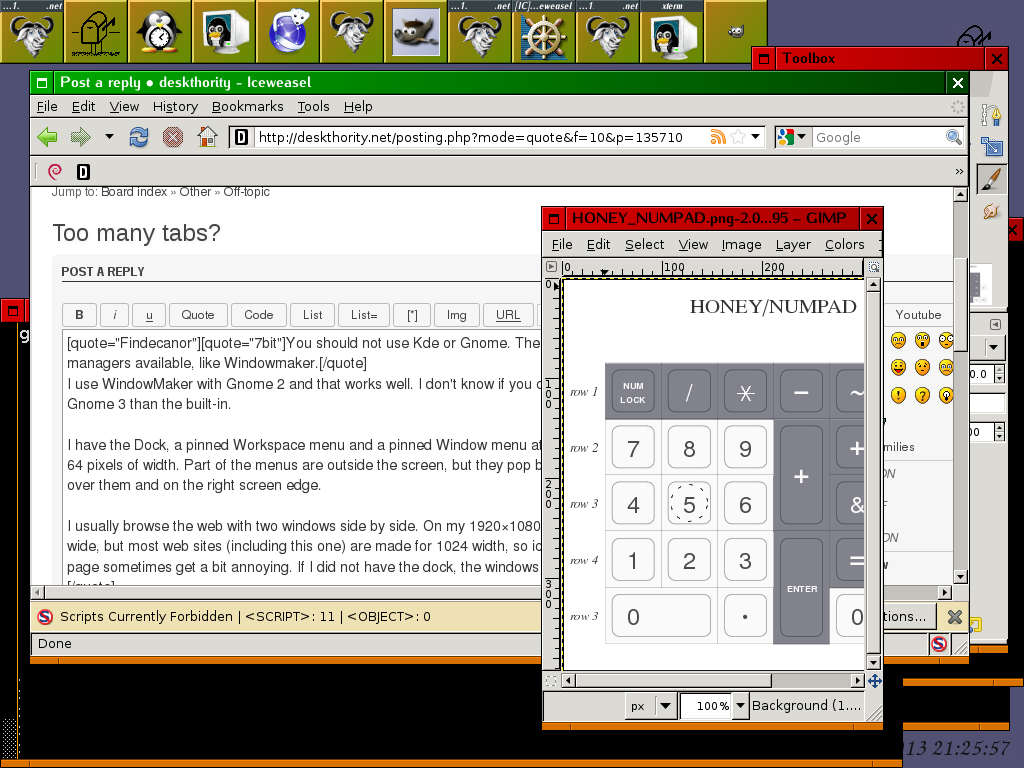Click the Iceweasel Reload page icon

click(x=139, y=137)
